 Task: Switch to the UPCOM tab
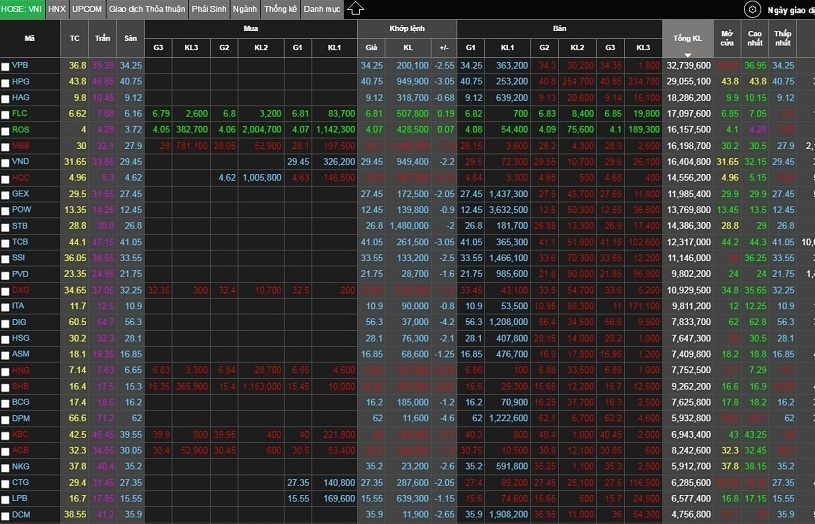point(87,9)
